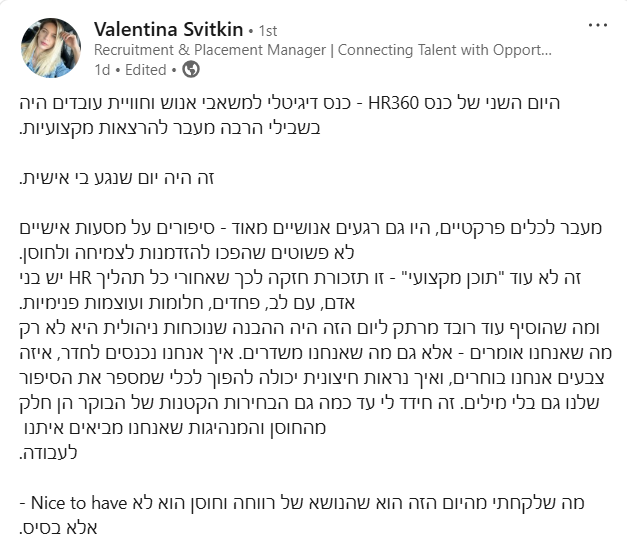Screen dimensions: 627x557
Task: Open the post's three-dot more options menu
Action: coord(596,24)
